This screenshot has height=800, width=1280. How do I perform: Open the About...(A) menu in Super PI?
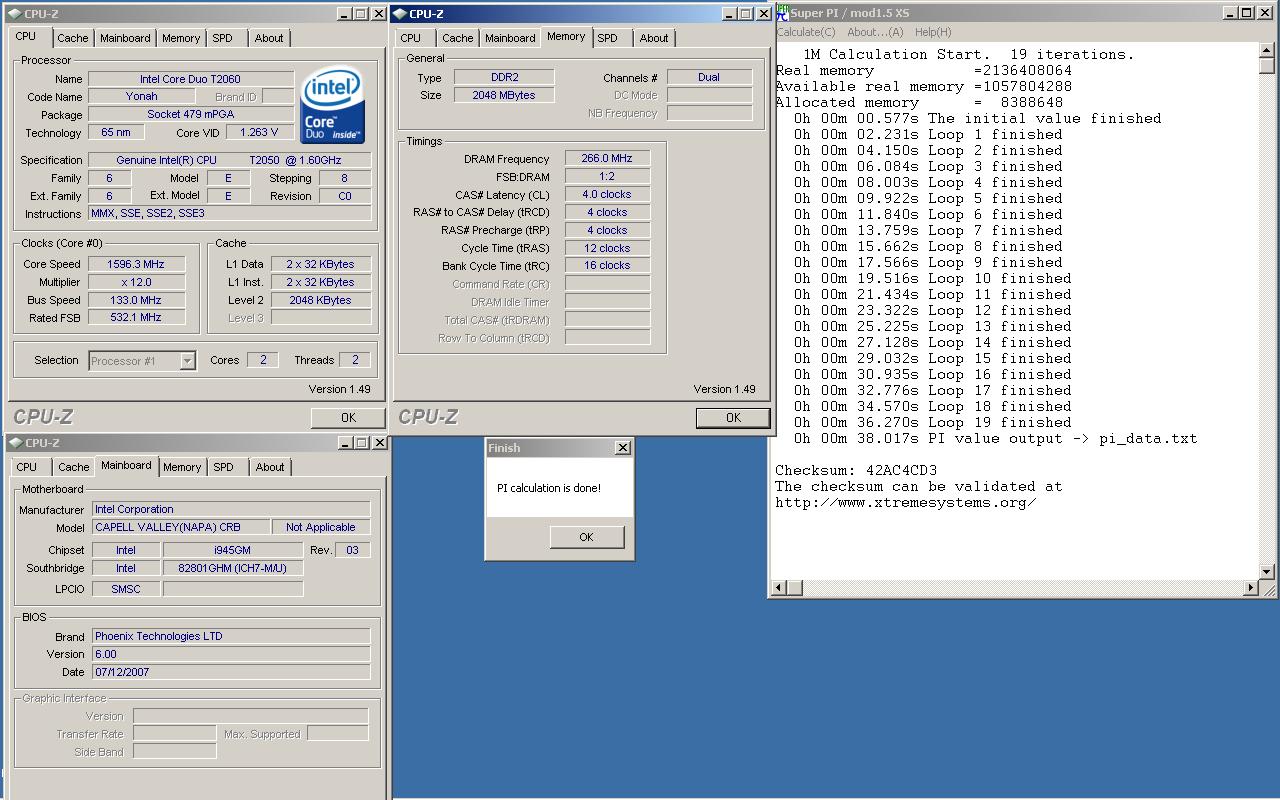(x=875, y=32)
